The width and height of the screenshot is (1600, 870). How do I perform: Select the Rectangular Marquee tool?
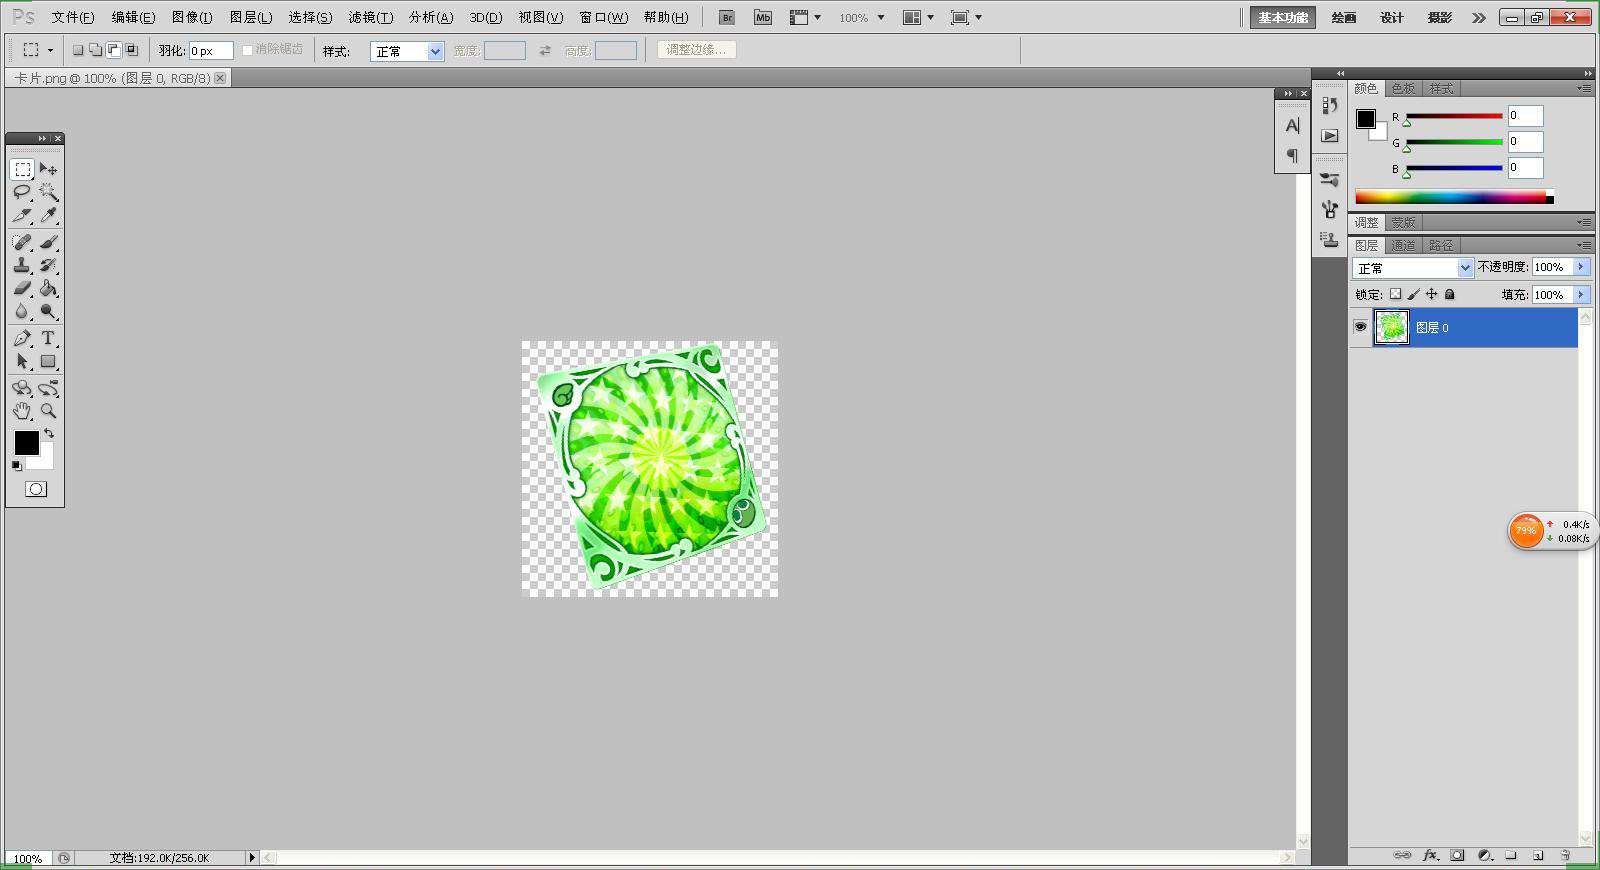(22, 169)
